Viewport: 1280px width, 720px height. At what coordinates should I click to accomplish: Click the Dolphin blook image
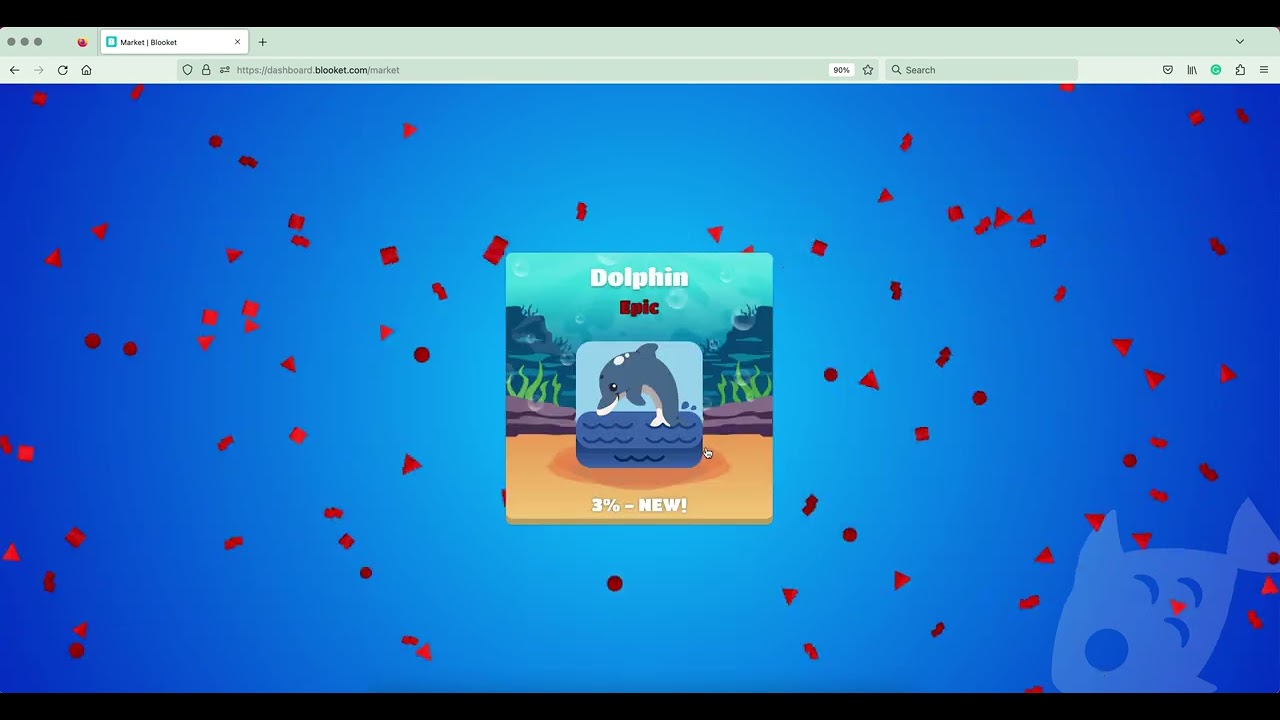pos(639,404)
